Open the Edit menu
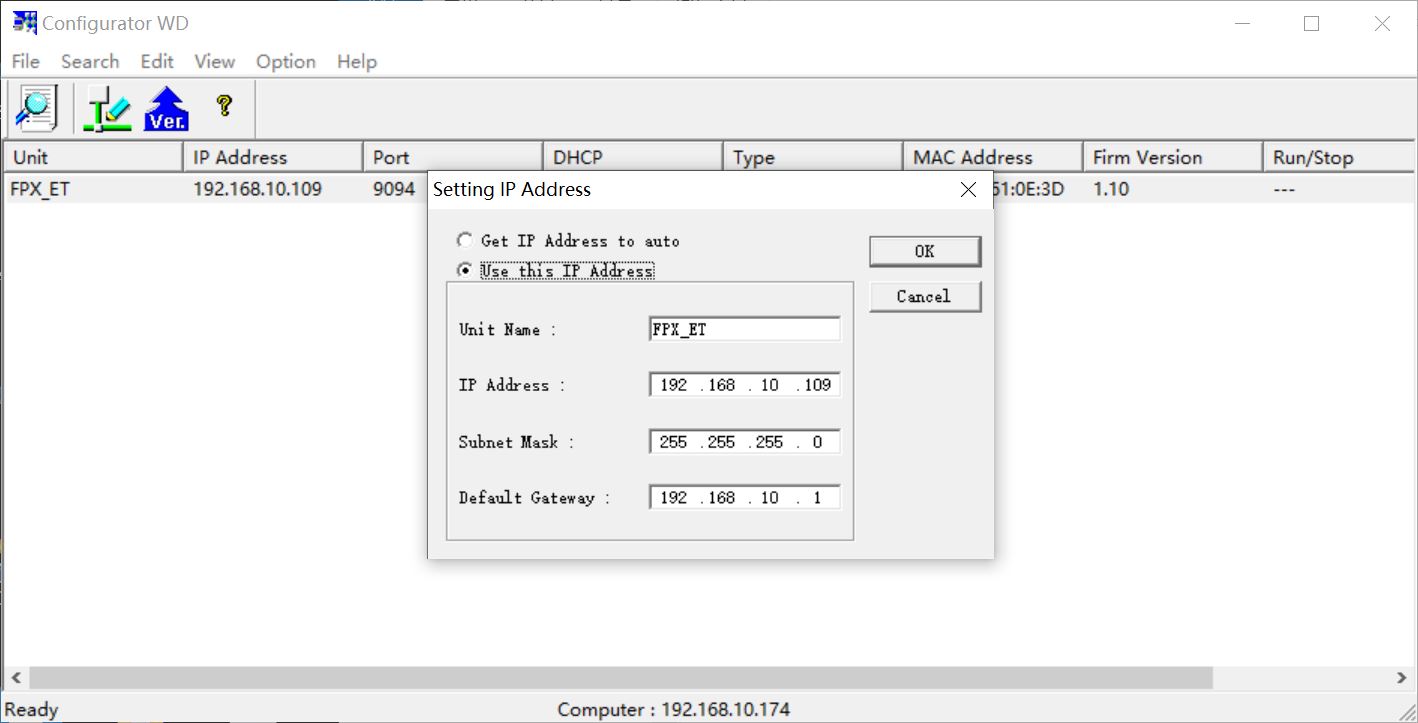Viewport: 1418px width, 723px height. pyautogui.click(x=157, y=62)
